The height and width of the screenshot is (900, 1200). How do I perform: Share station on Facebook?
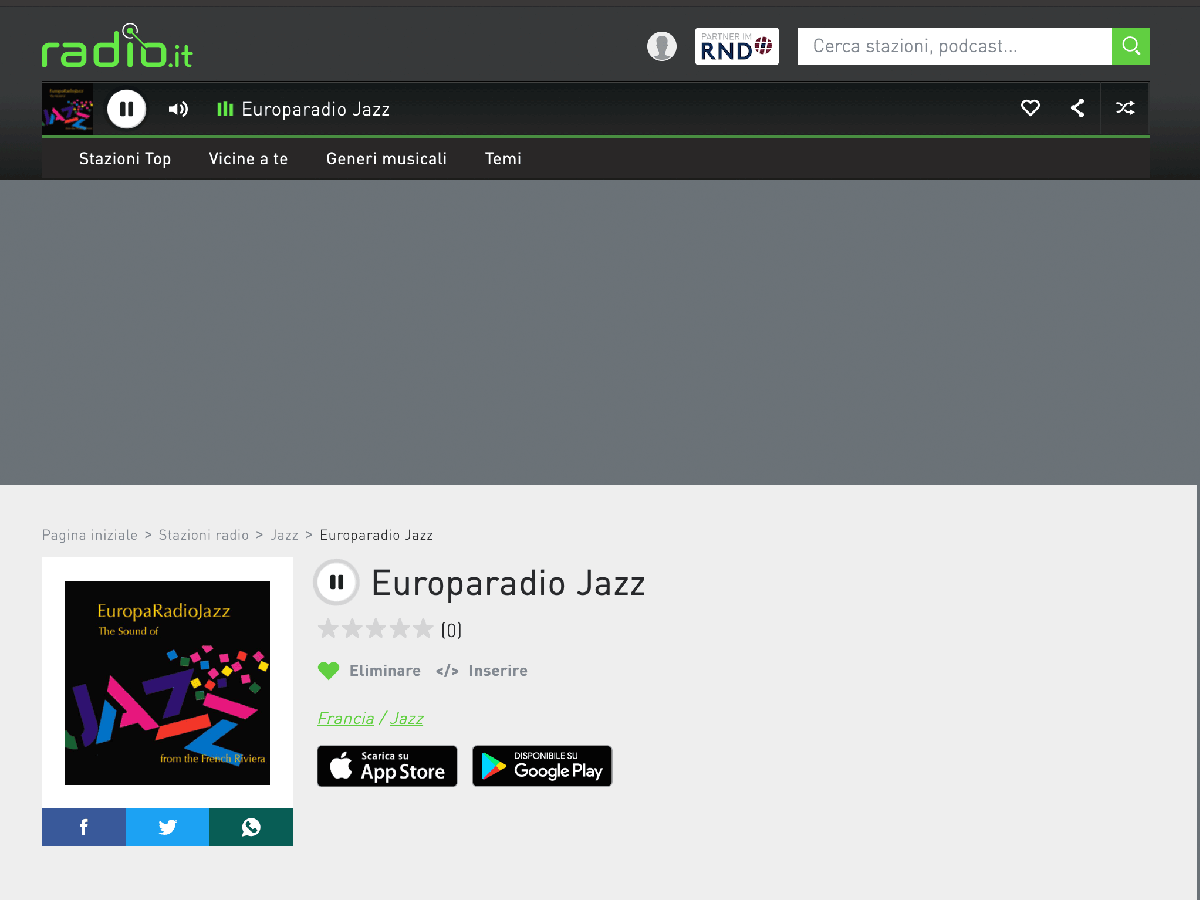click(84, 827)
